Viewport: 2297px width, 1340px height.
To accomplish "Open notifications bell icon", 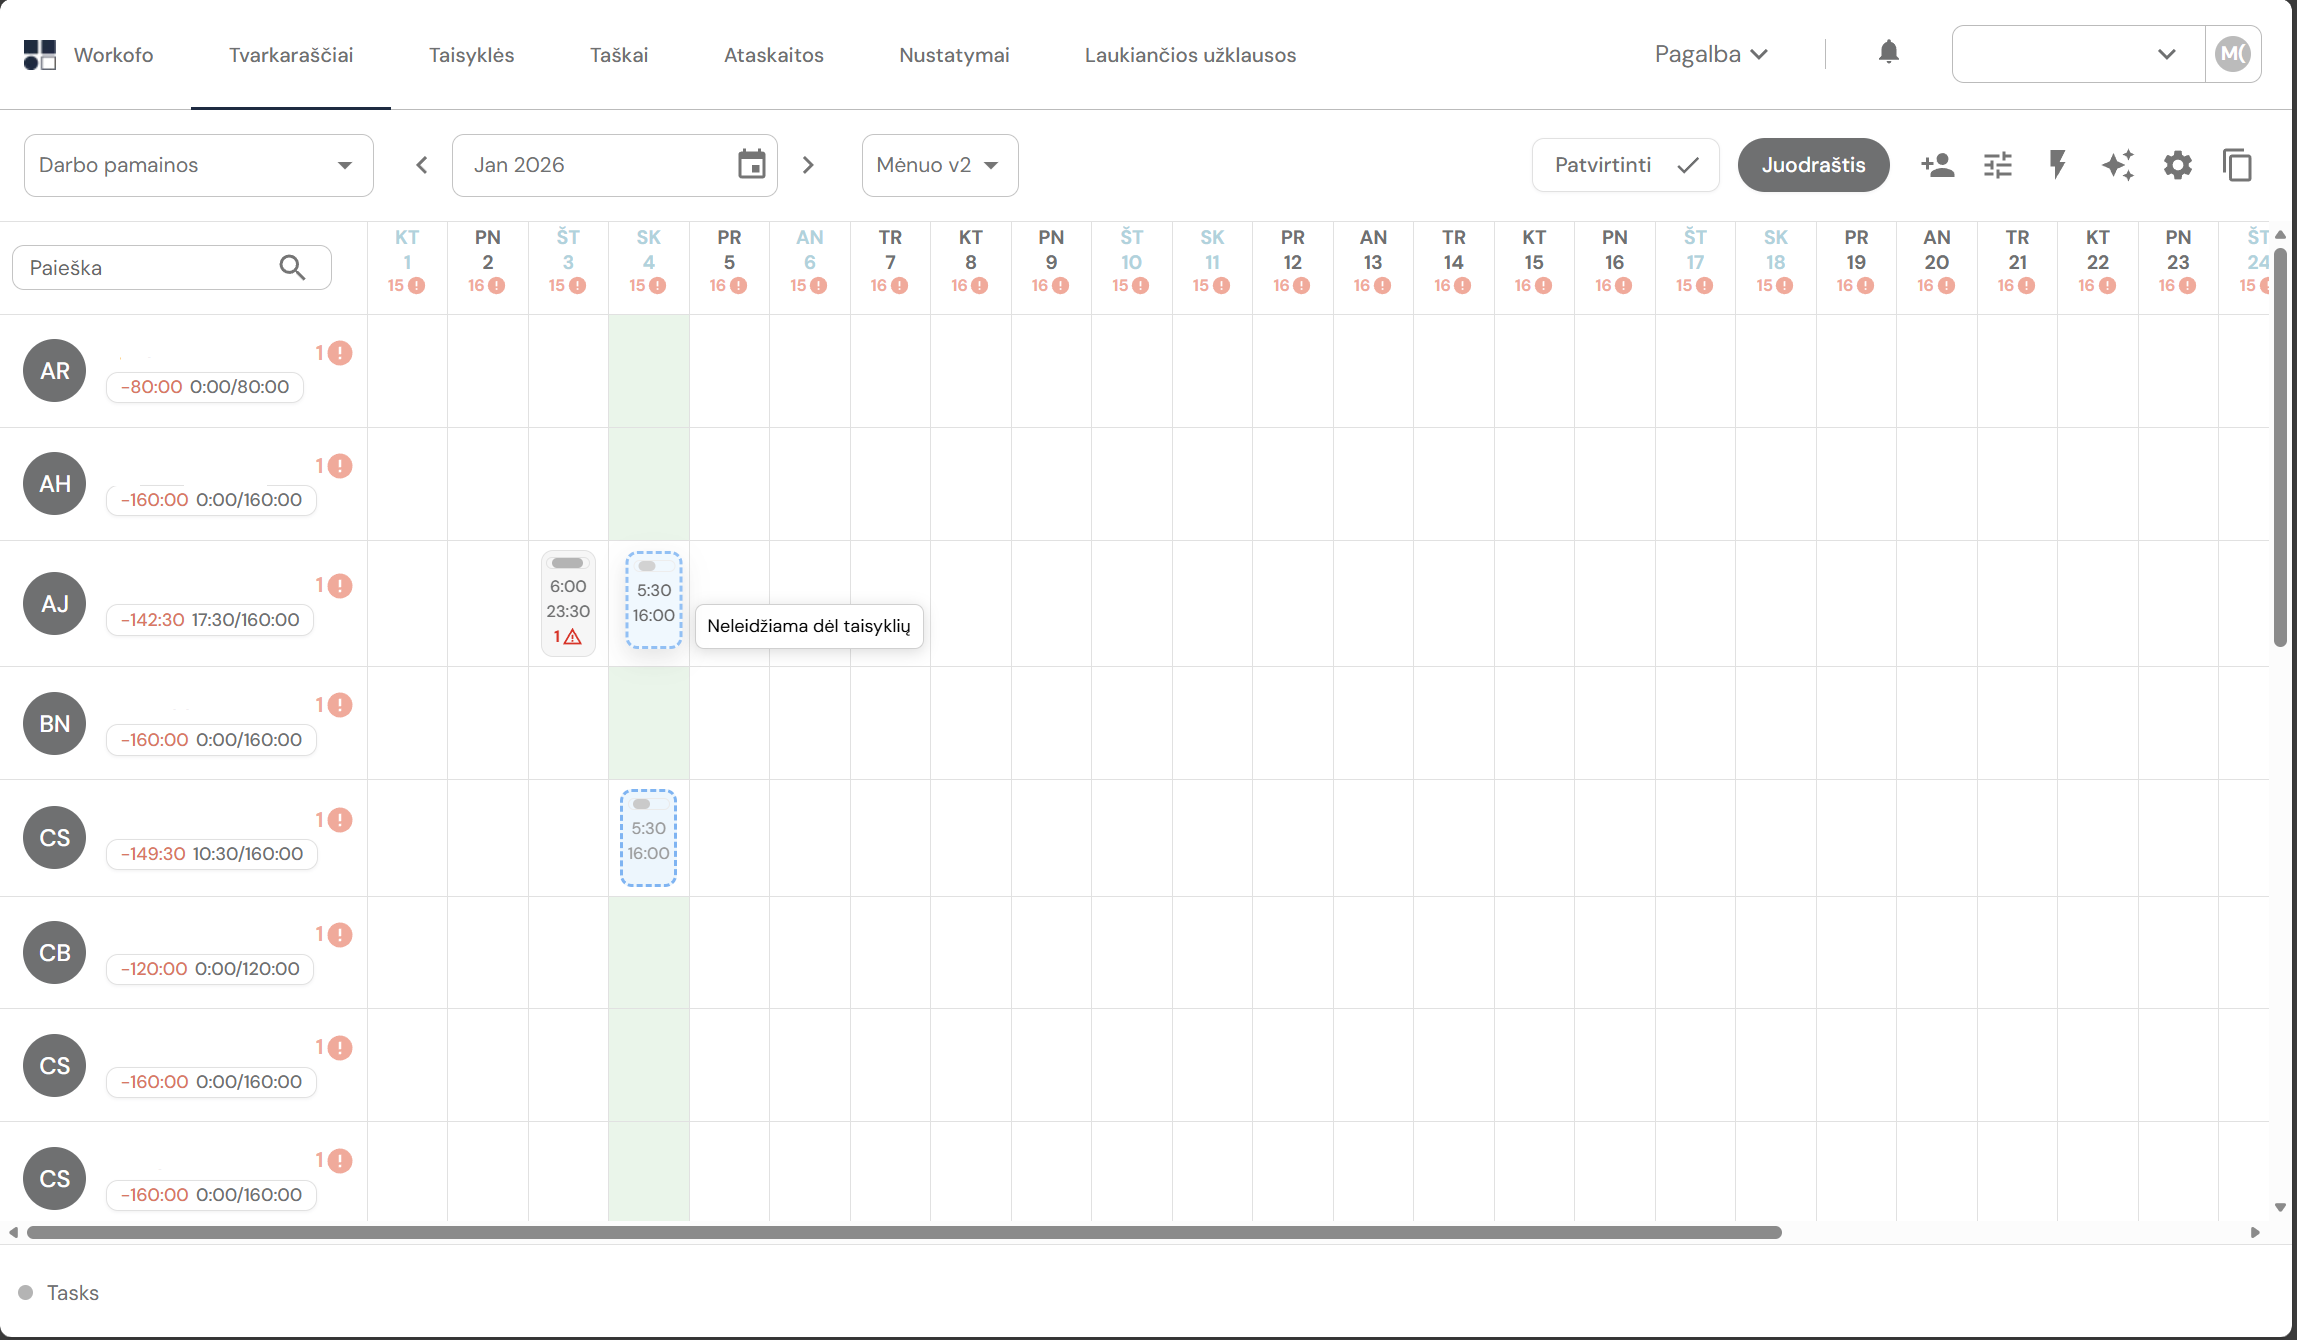I will click(1888, 53).
